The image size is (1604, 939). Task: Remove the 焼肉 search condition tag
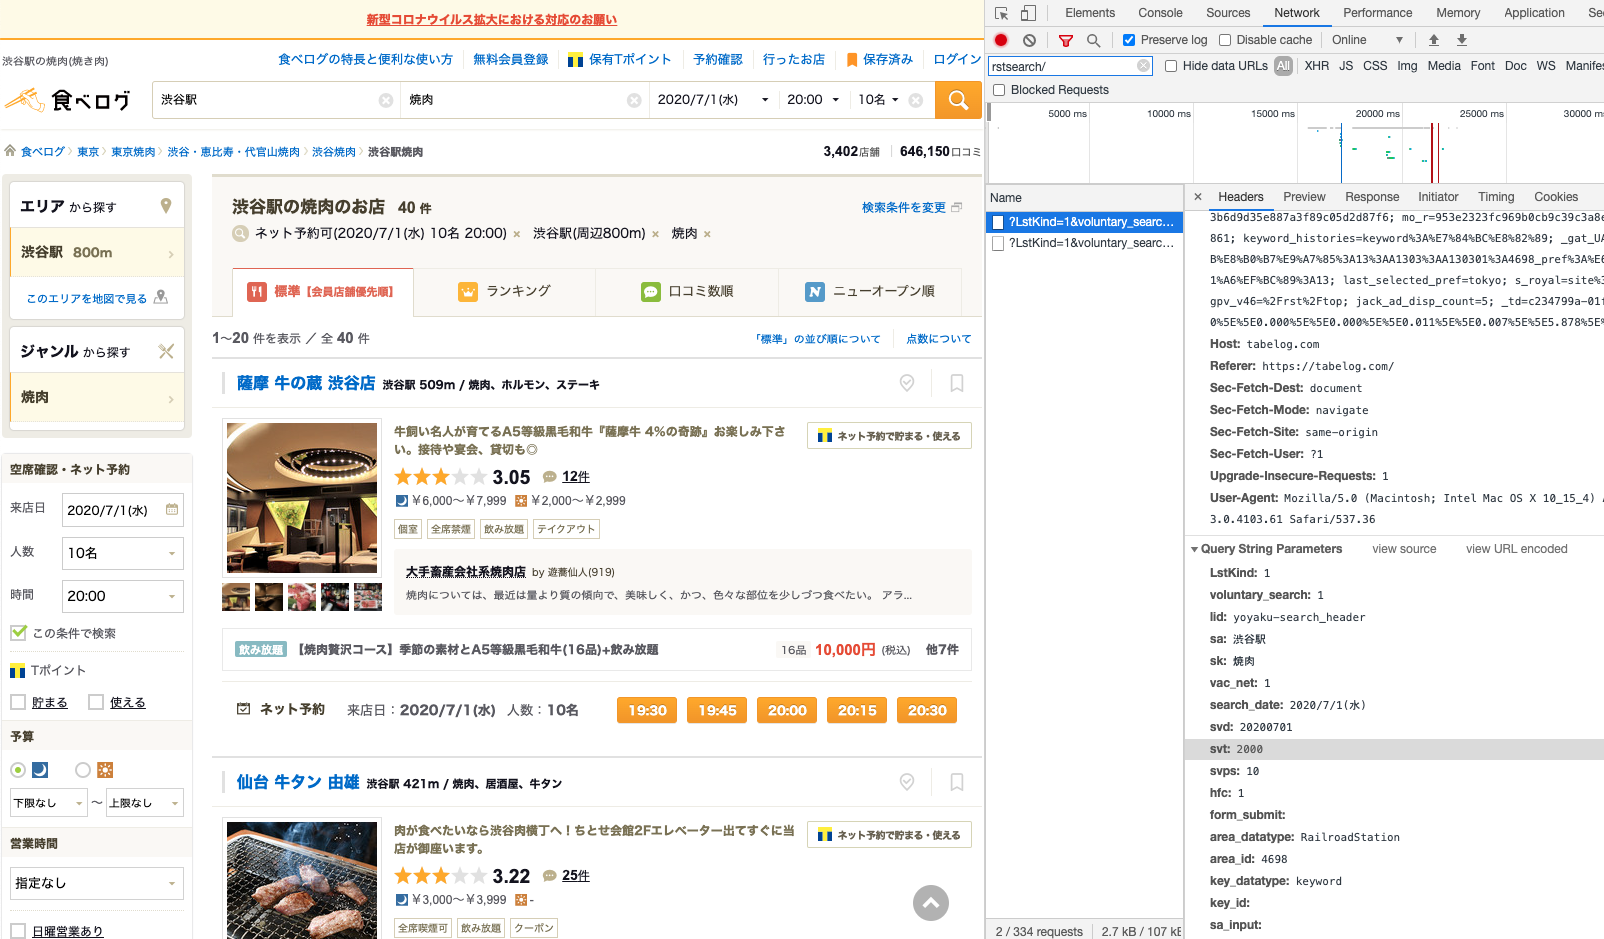tap(707, 234)
